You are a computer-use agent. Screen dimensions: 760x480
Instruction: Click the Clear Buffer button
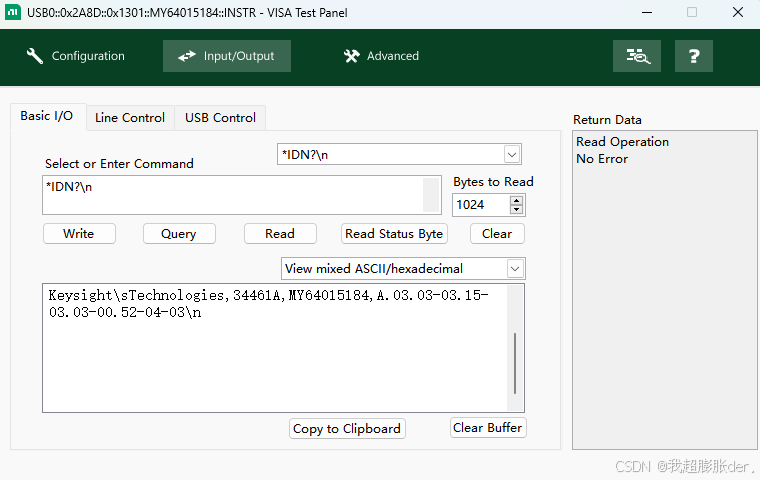pos(488,428)
